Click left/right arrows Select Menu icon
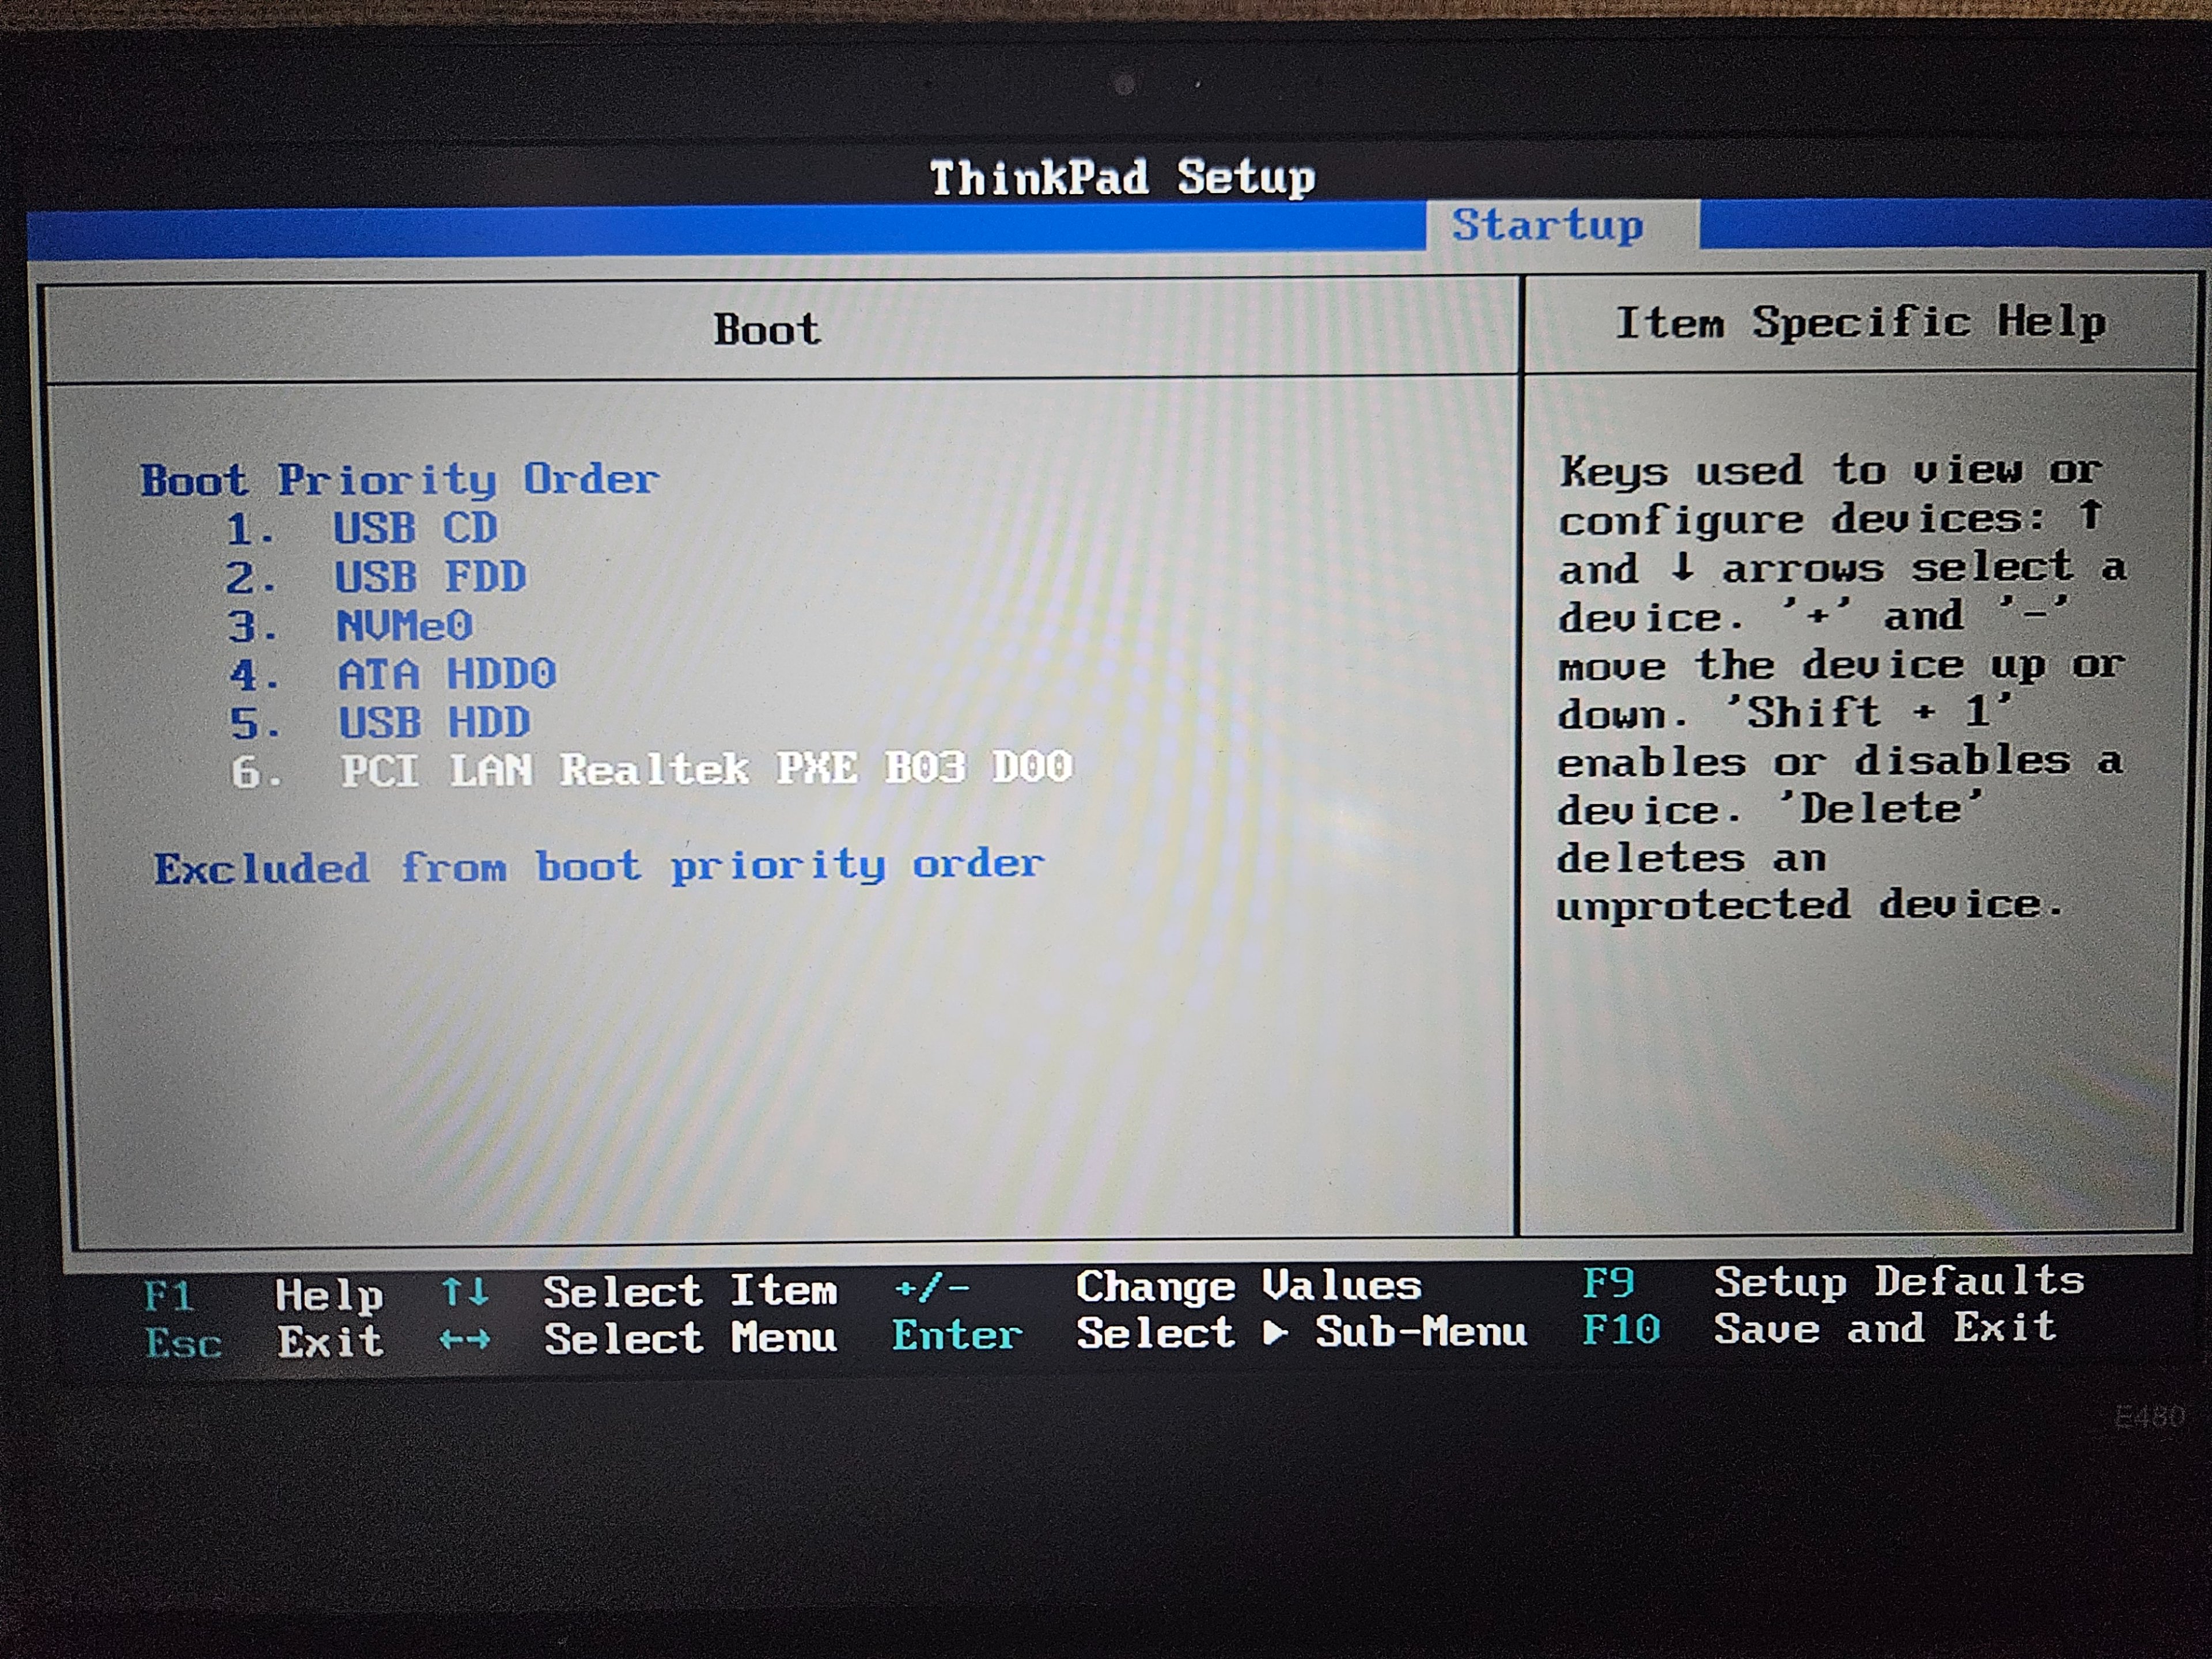This screenshot has width=2212, height=1659. click(x=465, y=1339)
